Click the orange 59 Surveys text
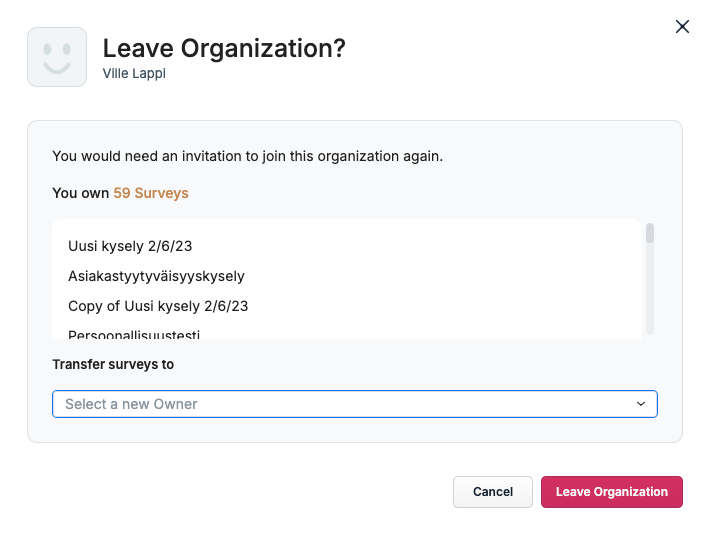This screenshot has height=534, width=710. point(151,193)
